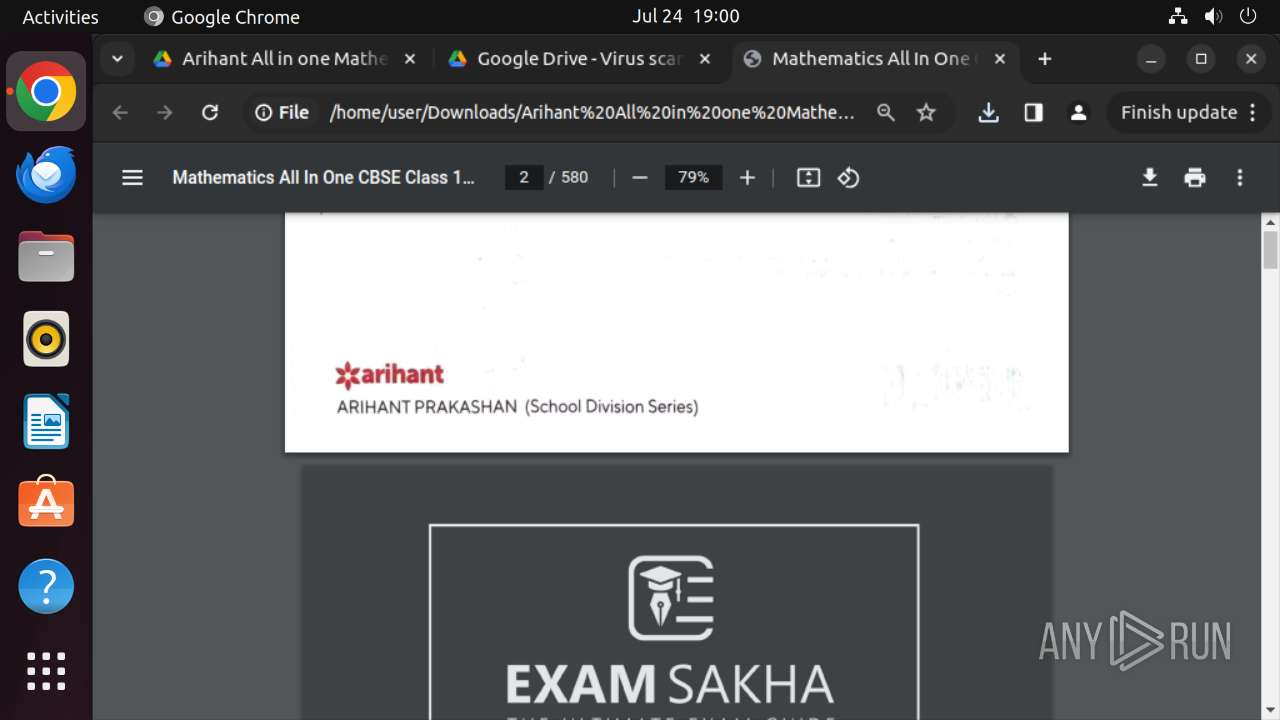Bookmark this tab with star icon

(926, 113)
